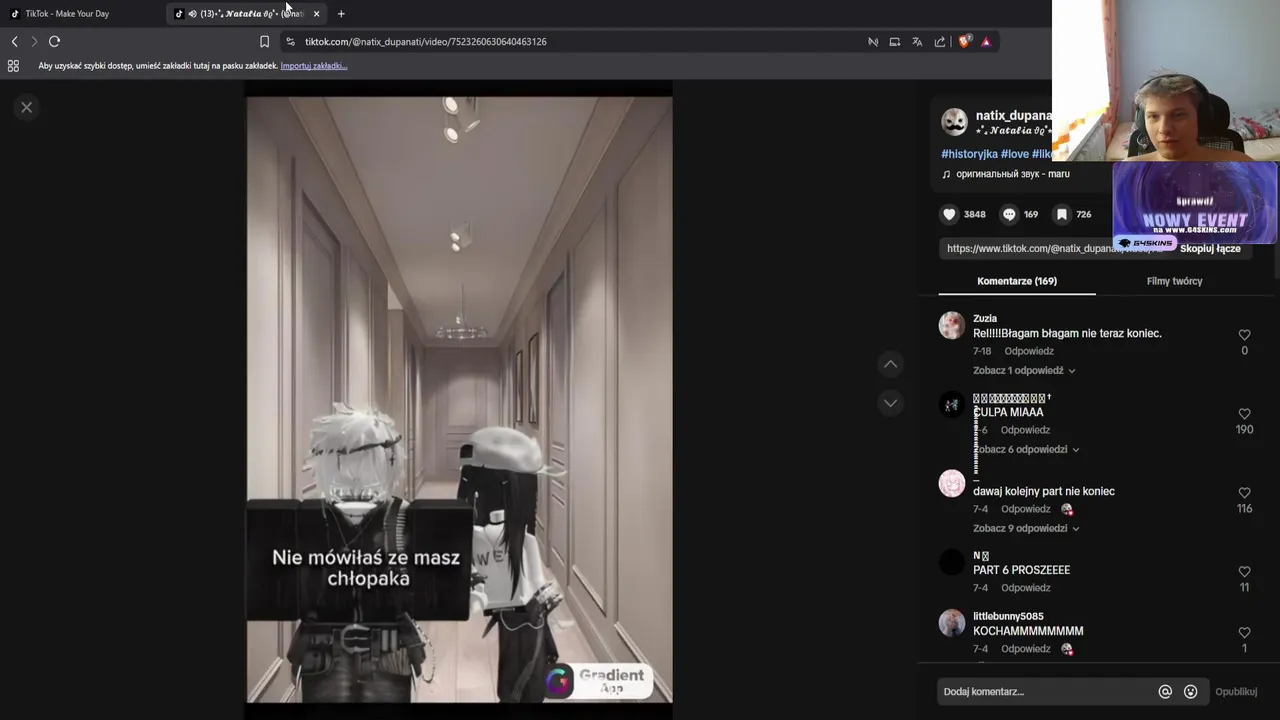
Task: Open the 'N' commenter's black avatar
Action: pyautogui.click(x=952, y=562)
